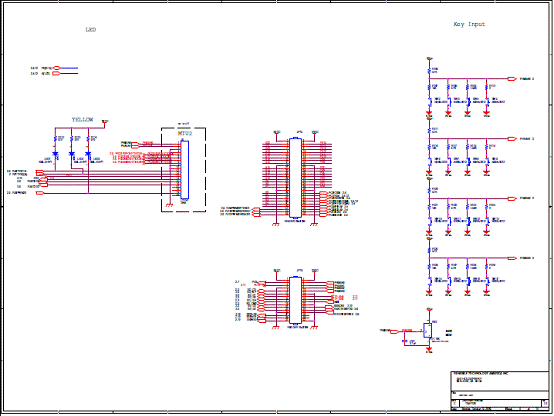Click the ground symbol below the MTU2 connector
This screenshot has width=554, height=416.
(x=170, y=205)
